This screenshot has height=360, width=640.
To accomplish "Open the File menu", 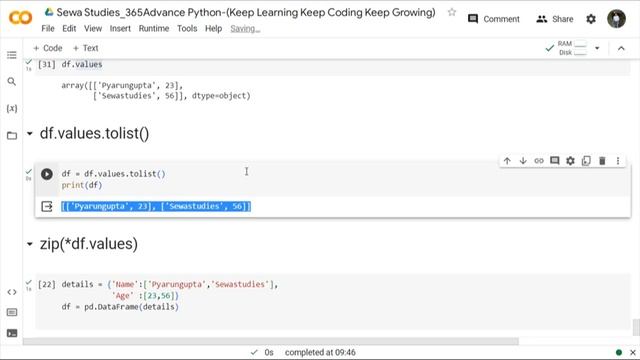I will pyautogui.click(x=48, y=29).
